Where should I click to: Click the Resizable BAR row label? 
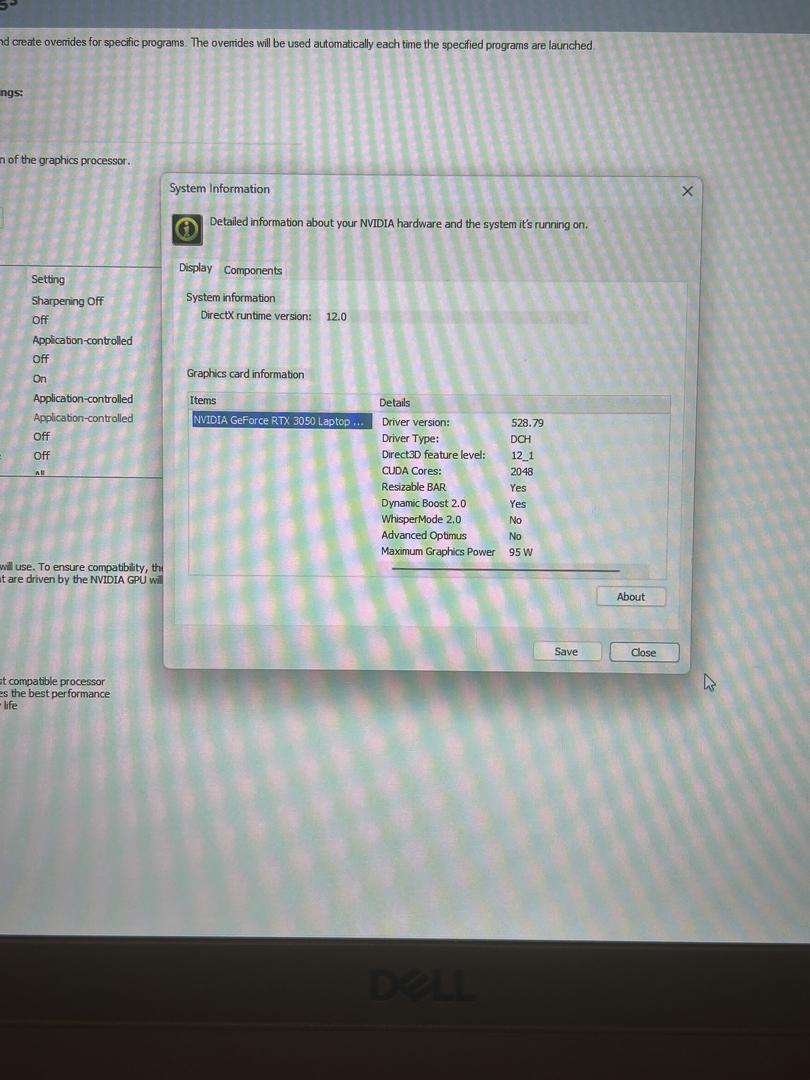[414, 487]
